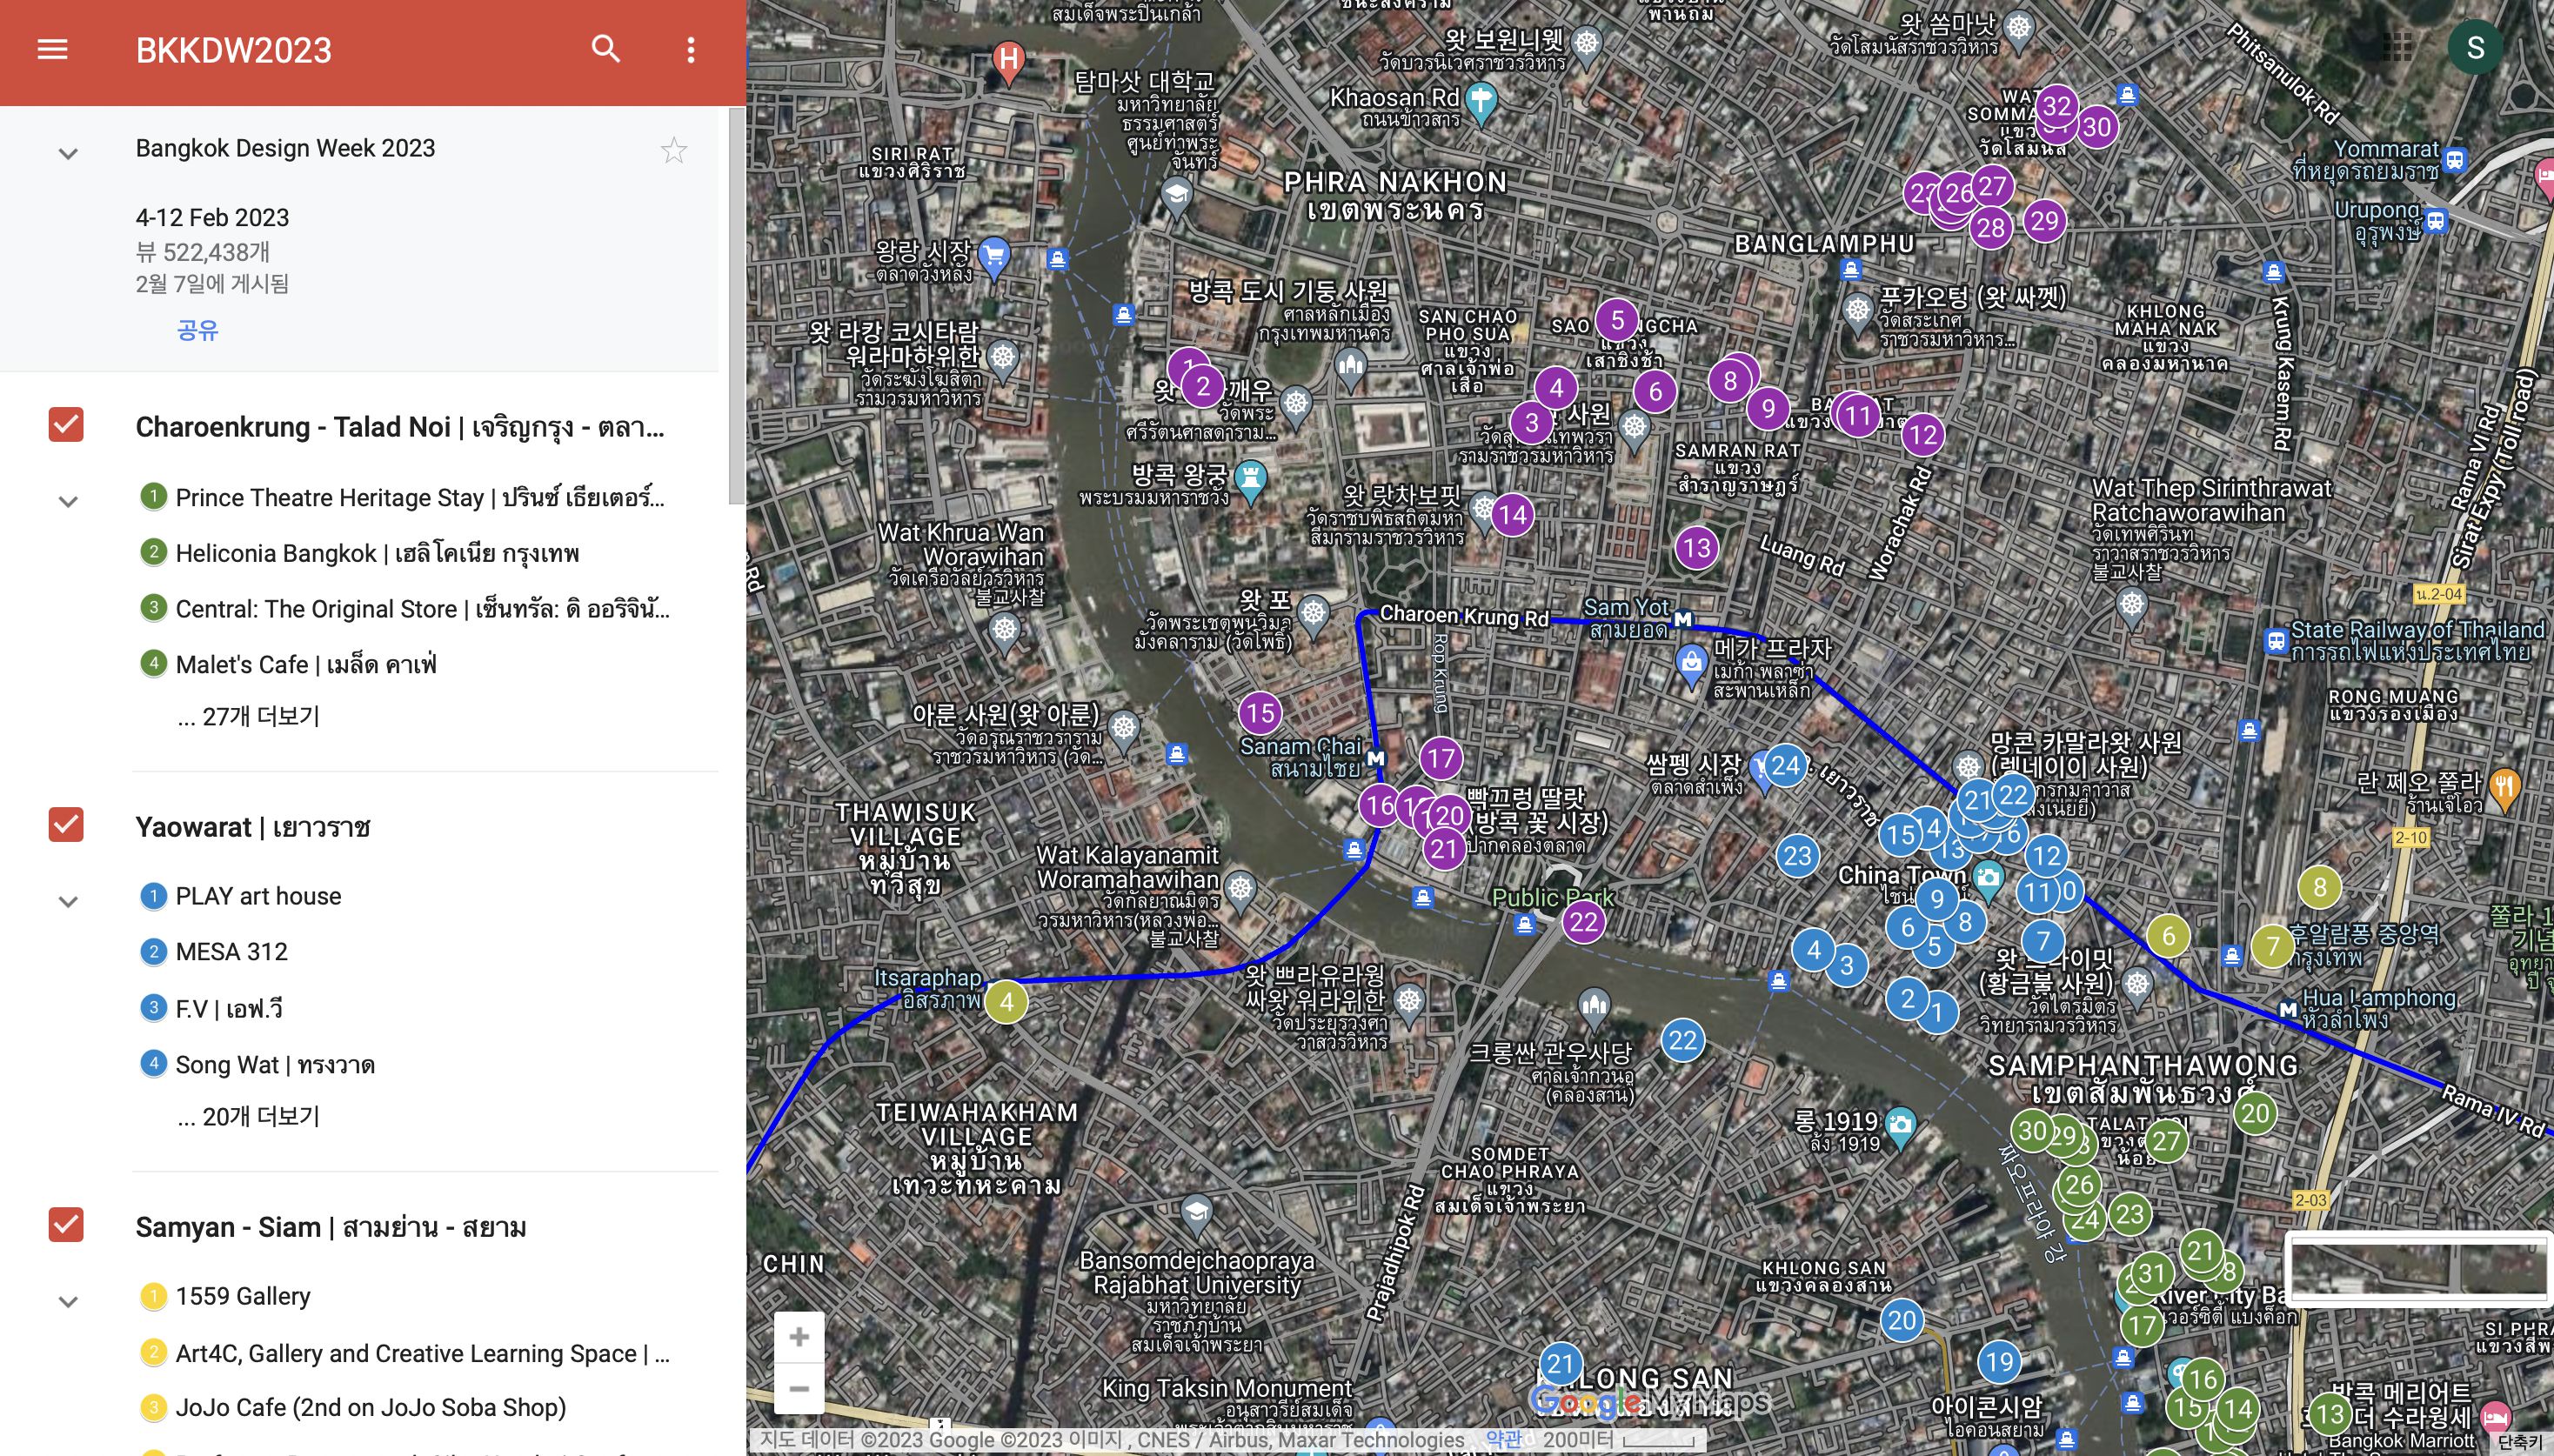Click Yommarat railway station icon
The width and height of the screenshot is (2554, 1456).
[2456, 160]
